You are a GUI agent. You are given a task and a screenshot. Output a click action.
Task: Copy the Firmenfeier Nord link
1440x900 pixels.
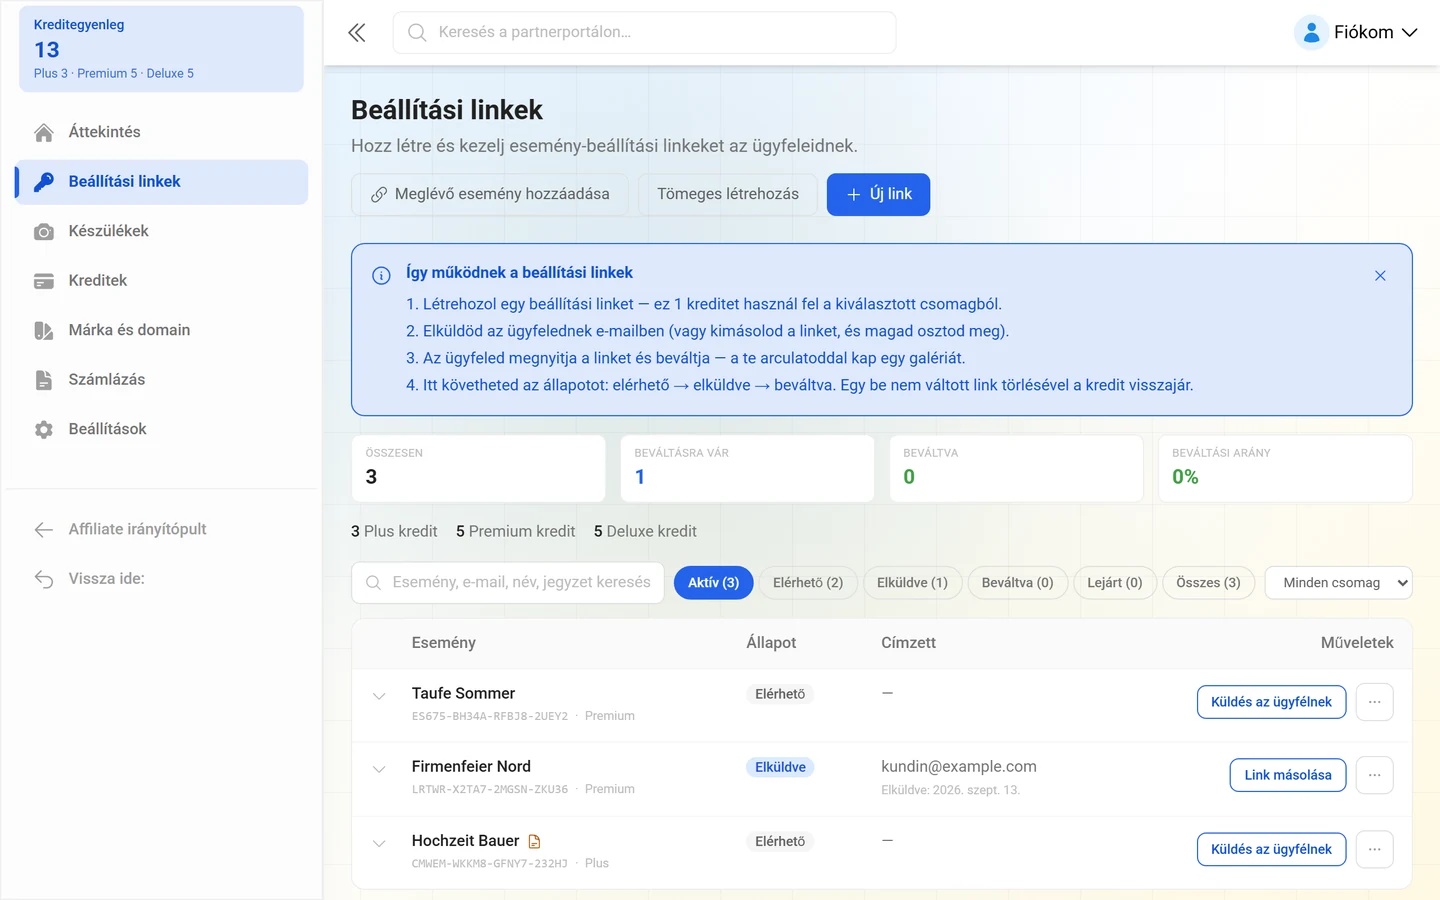click(1288, 775)
